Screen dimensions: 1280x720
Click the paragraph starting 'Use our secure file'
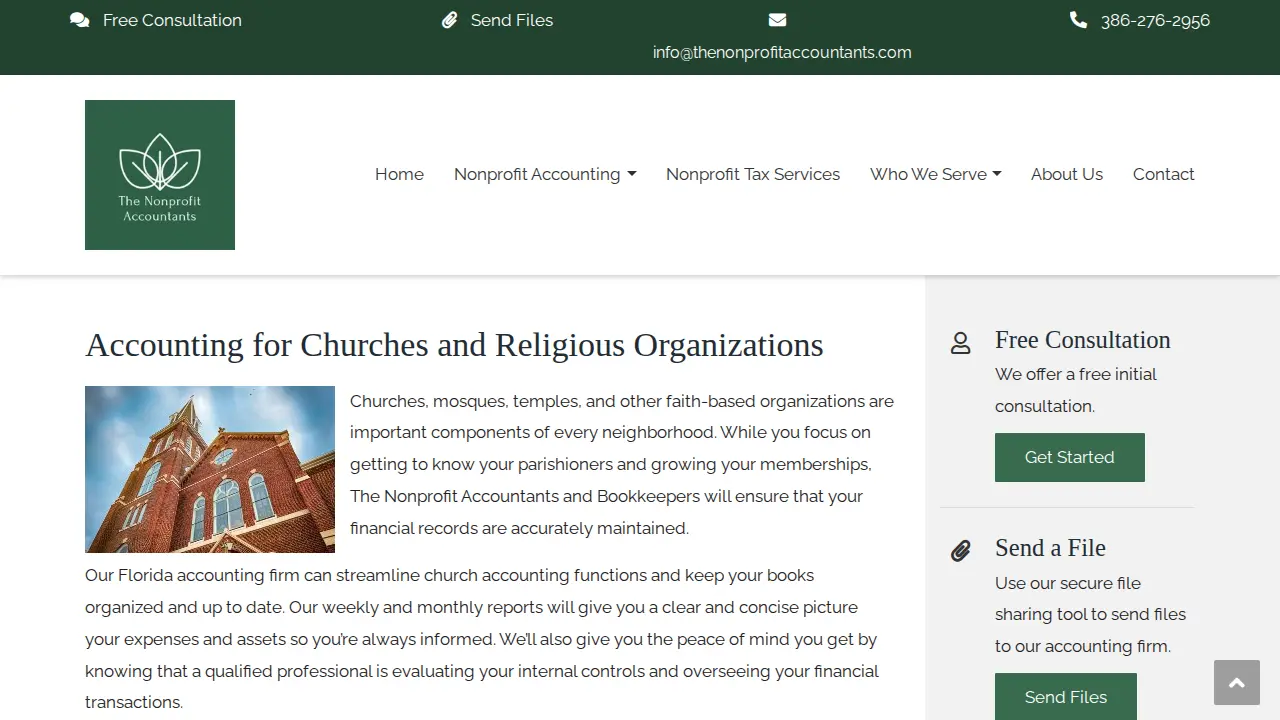click(1090, 614)
